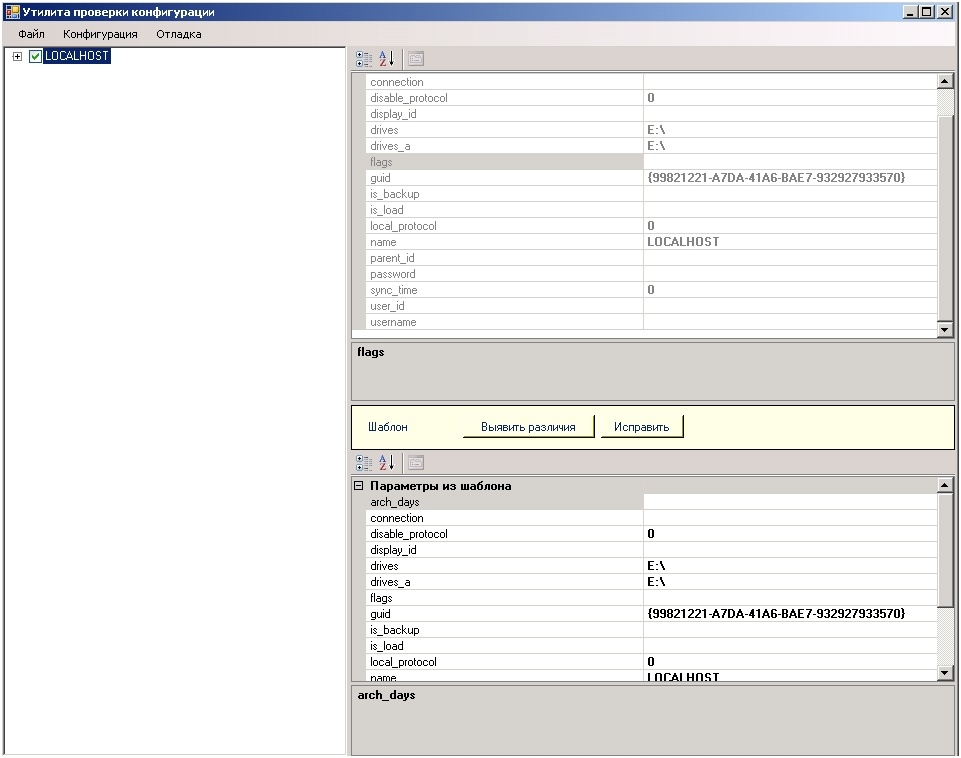Image resolution: width=961 pixels, height=758 pixels.
Task: Select 'is_load' row in upper grid
Action: (651, 210)
